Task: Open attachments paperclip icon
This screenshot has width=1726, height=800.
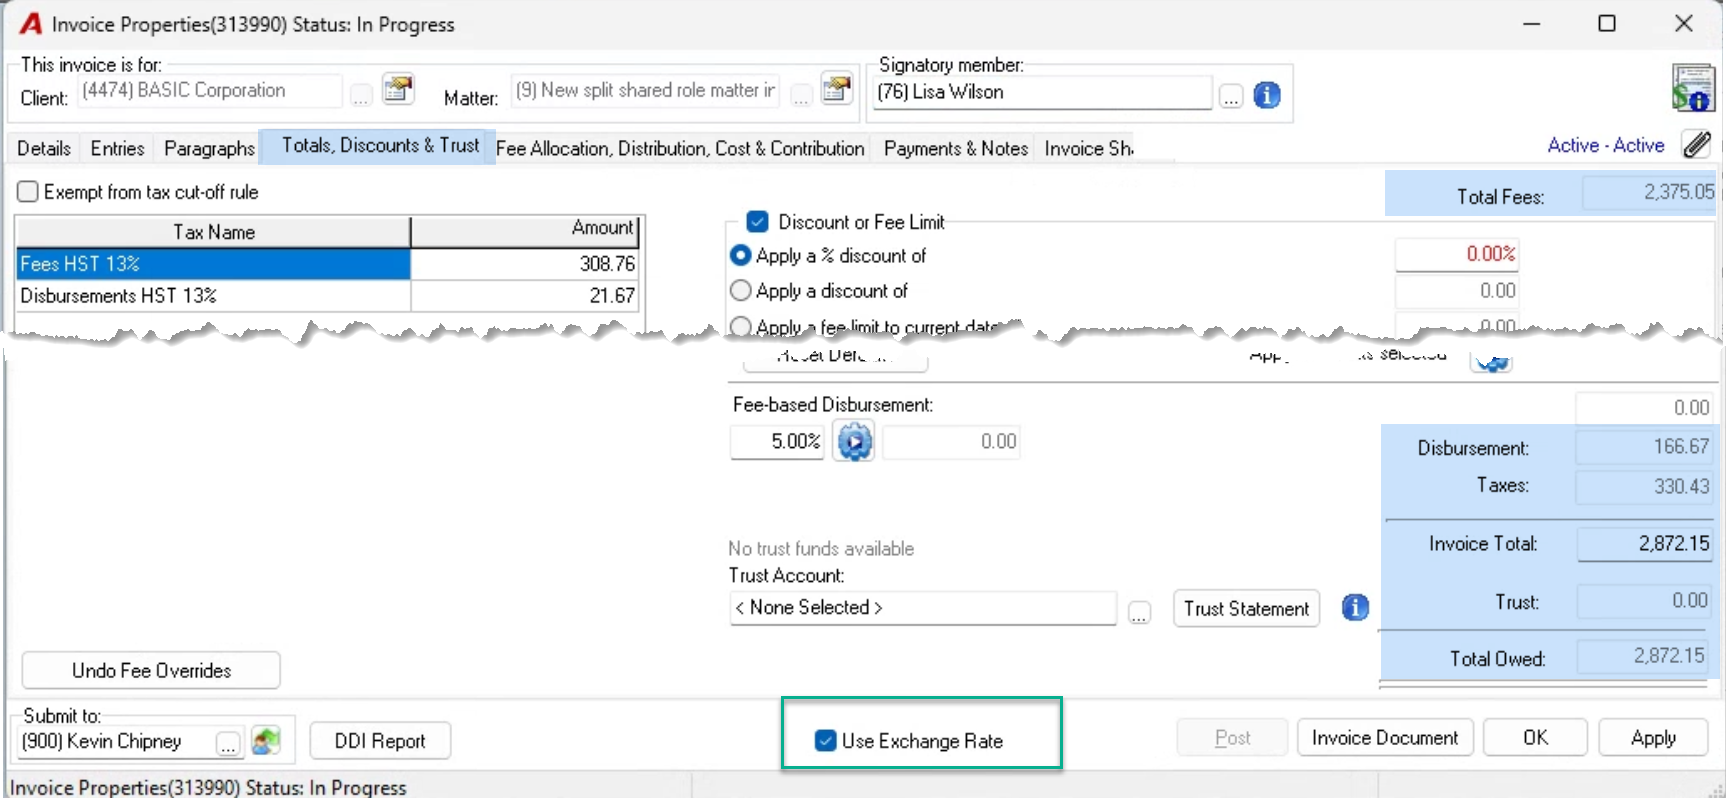Action: pyautogui.click(x=1696, y=145)
